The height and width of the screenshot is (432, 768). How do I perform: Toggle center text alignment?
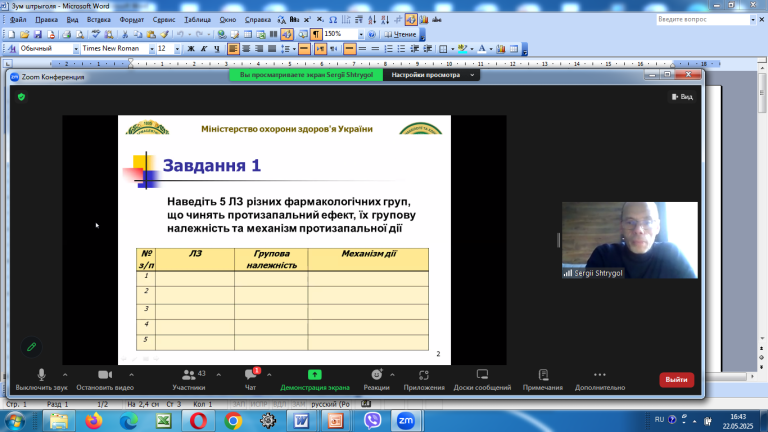[246, 48]
